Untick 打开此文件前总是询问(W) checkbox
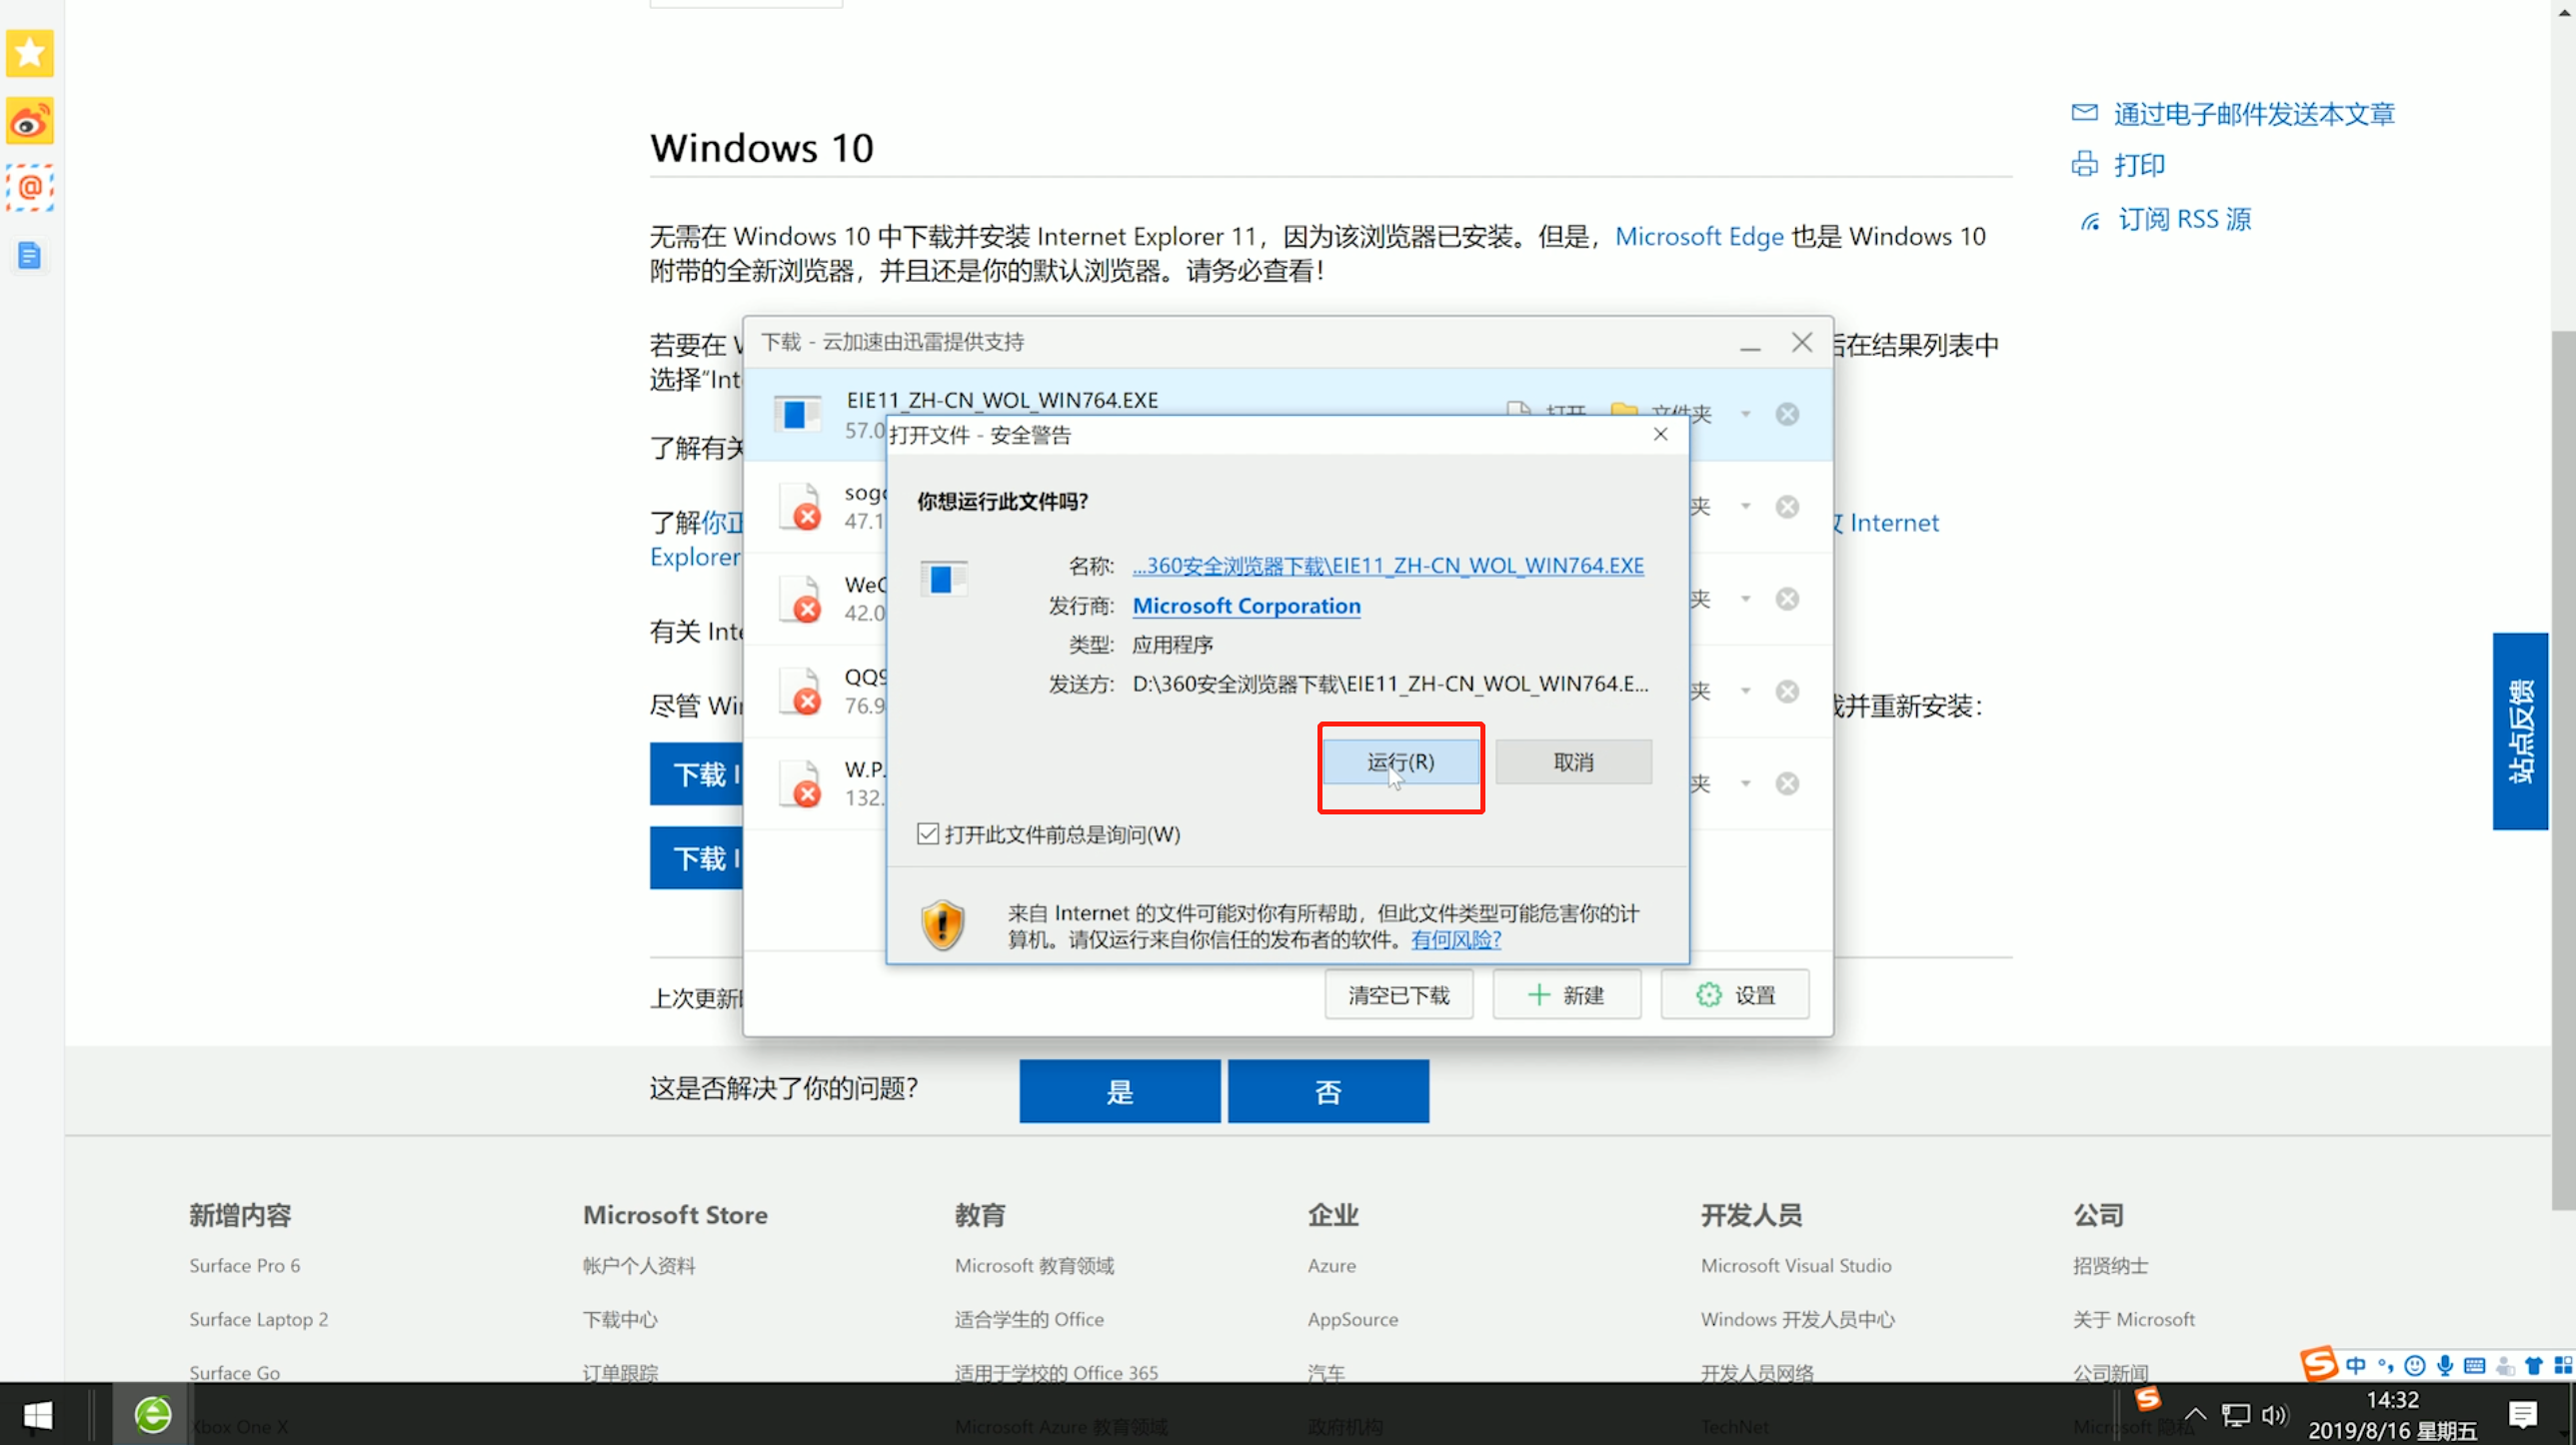The width and height of the screenshot is (2576, 1445). pyautogui.click(x=928, y=834)
